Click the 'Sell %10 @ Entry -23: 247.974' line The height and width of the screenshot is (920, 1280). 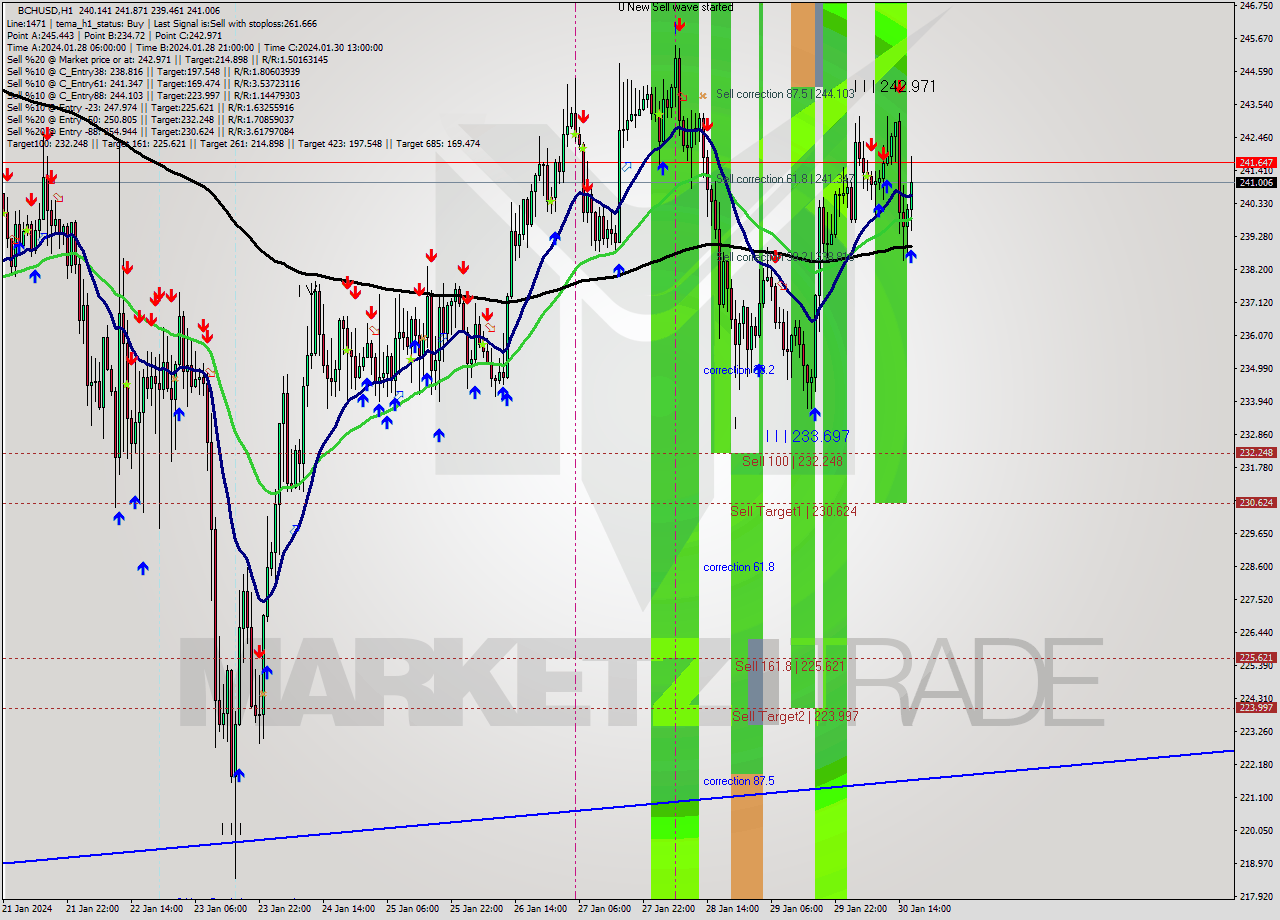tap(150, 107)
